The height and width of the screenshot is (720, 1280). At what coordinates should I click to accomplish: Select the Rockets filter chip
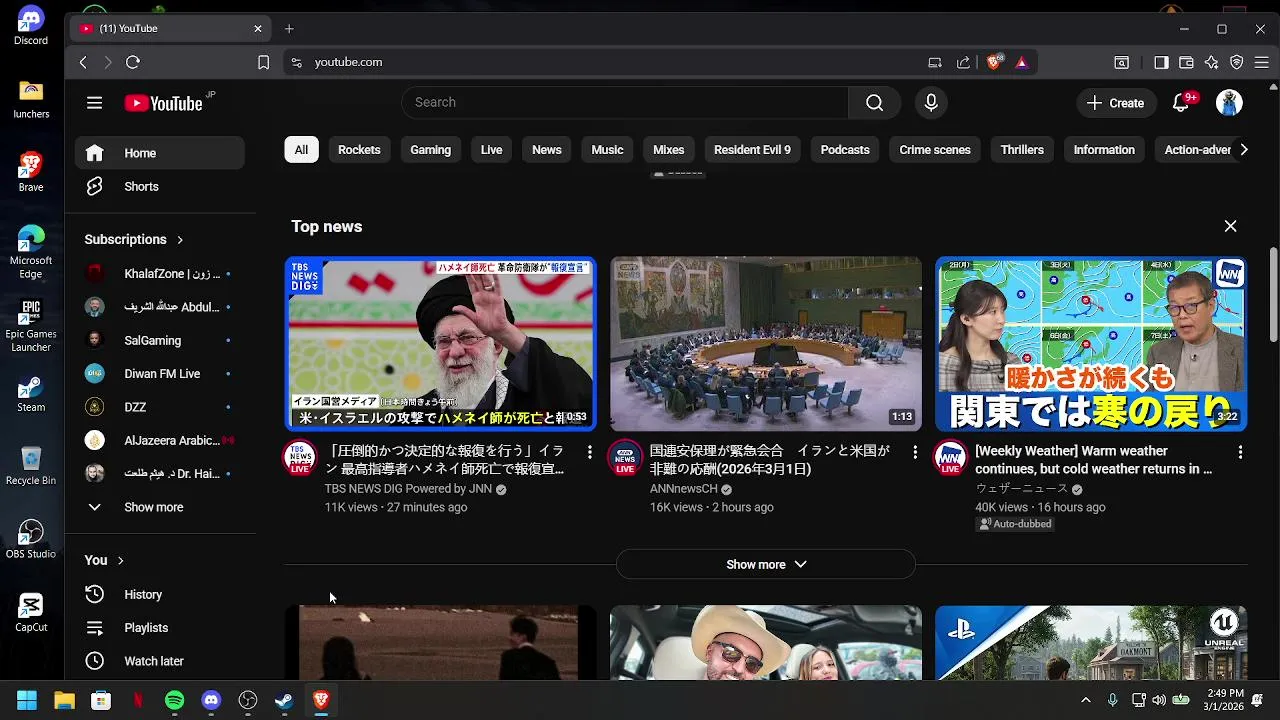coord(359,150)
